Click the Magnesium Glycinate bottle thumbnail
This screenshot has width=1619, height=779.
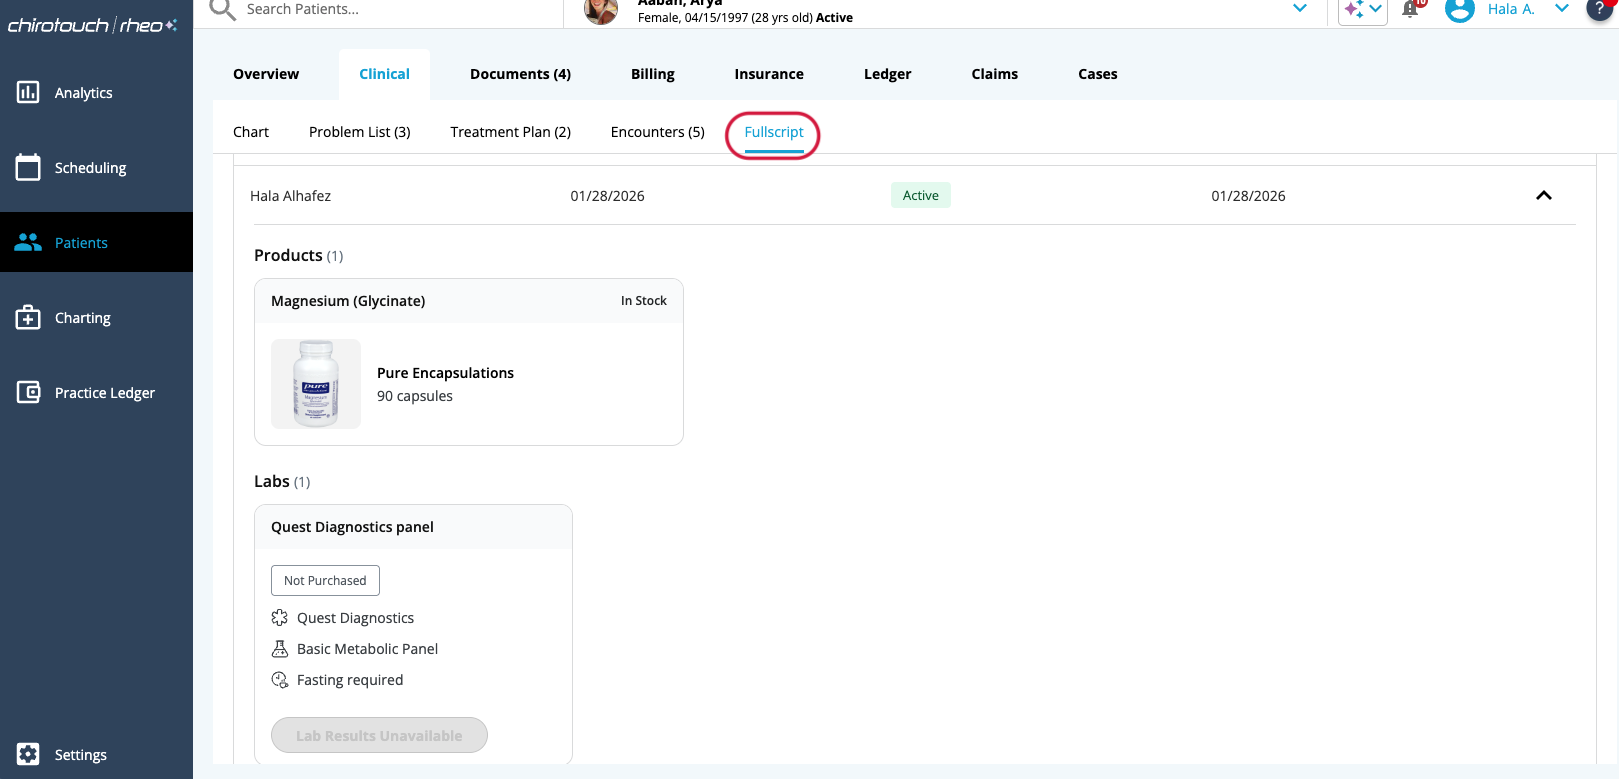[316, 384]
